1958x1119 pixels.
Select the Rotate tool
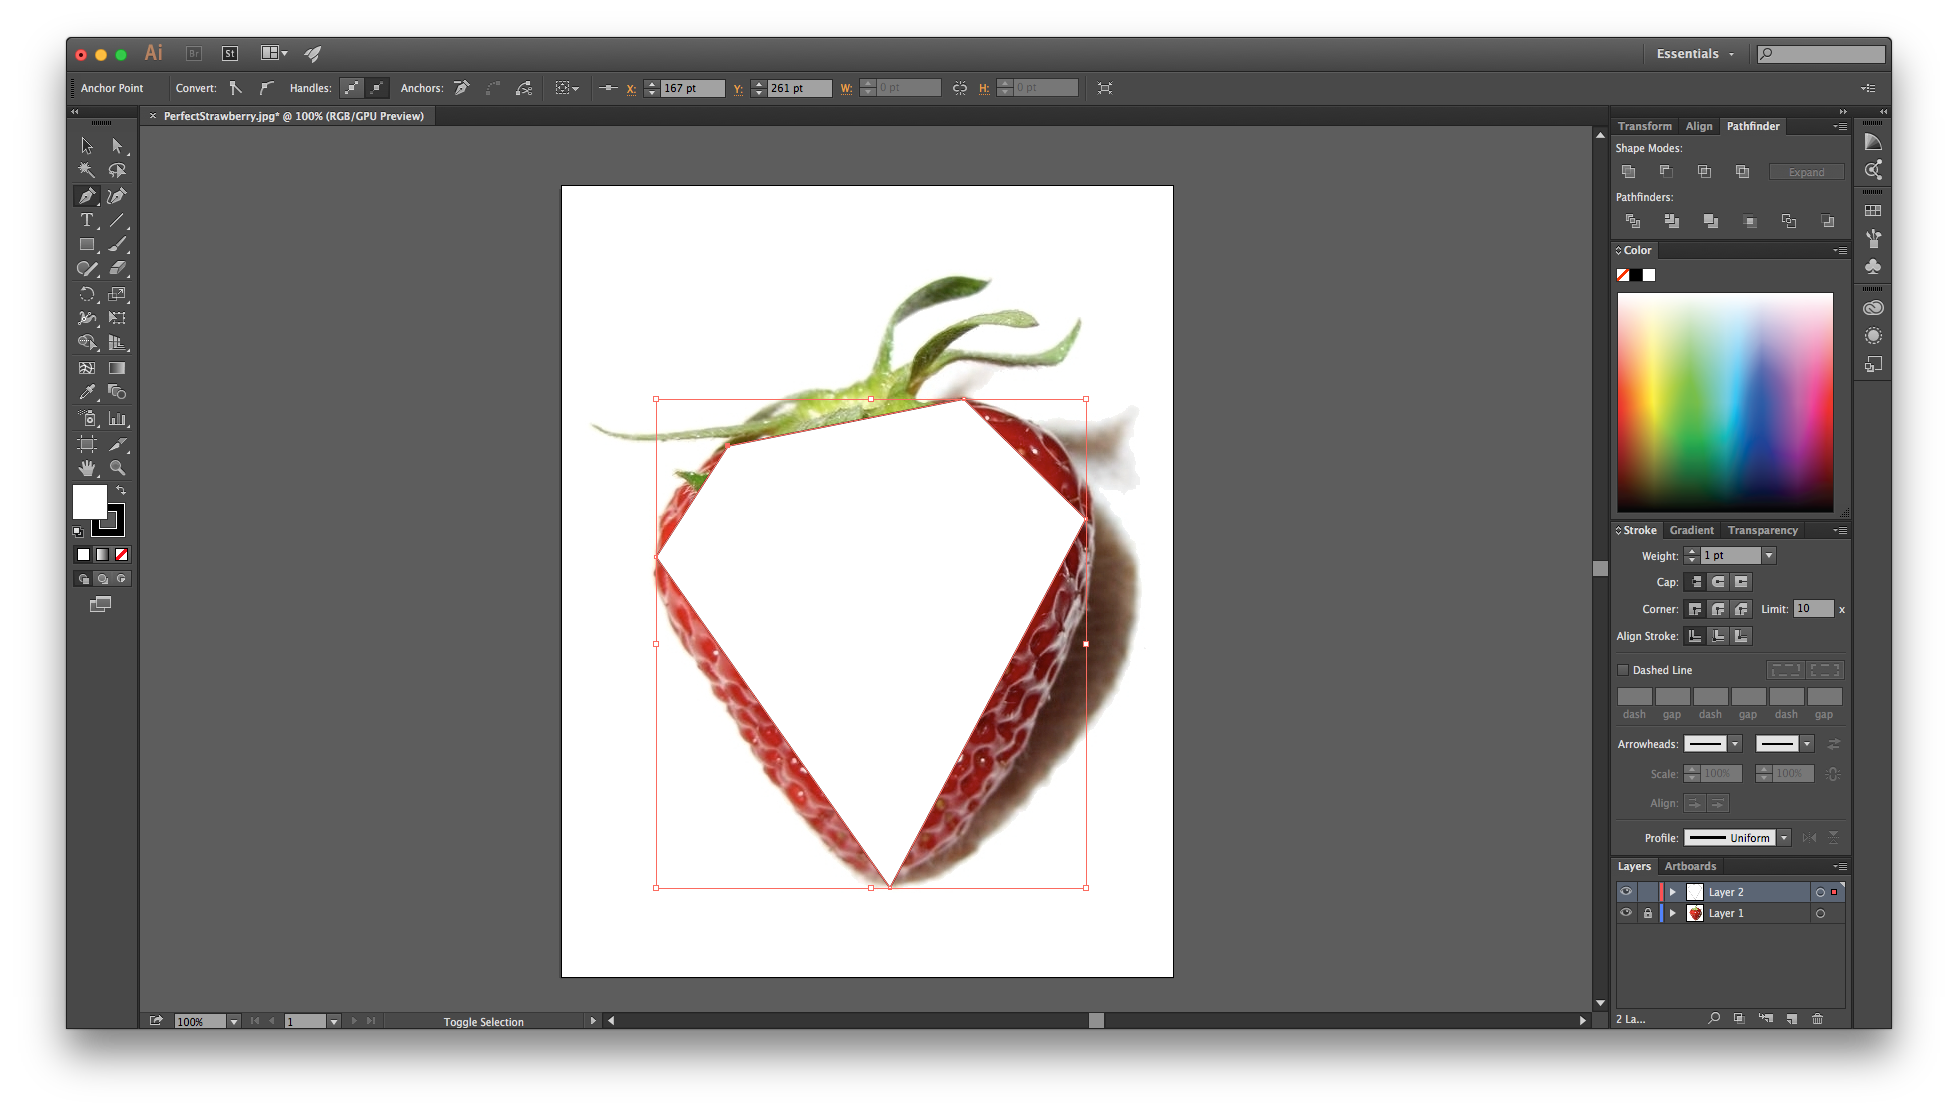[x=87, y=294]
